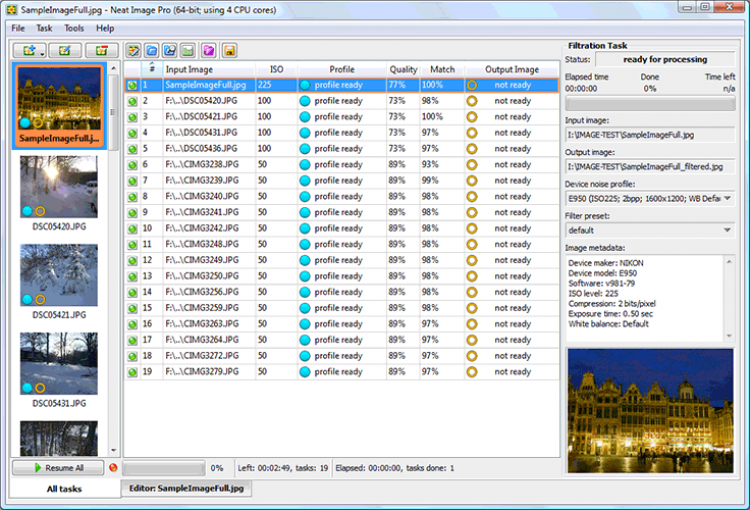Click the blue folder with magnifier icon
Image resolution: width=750 pixels, height=510 pixels.
170,50
